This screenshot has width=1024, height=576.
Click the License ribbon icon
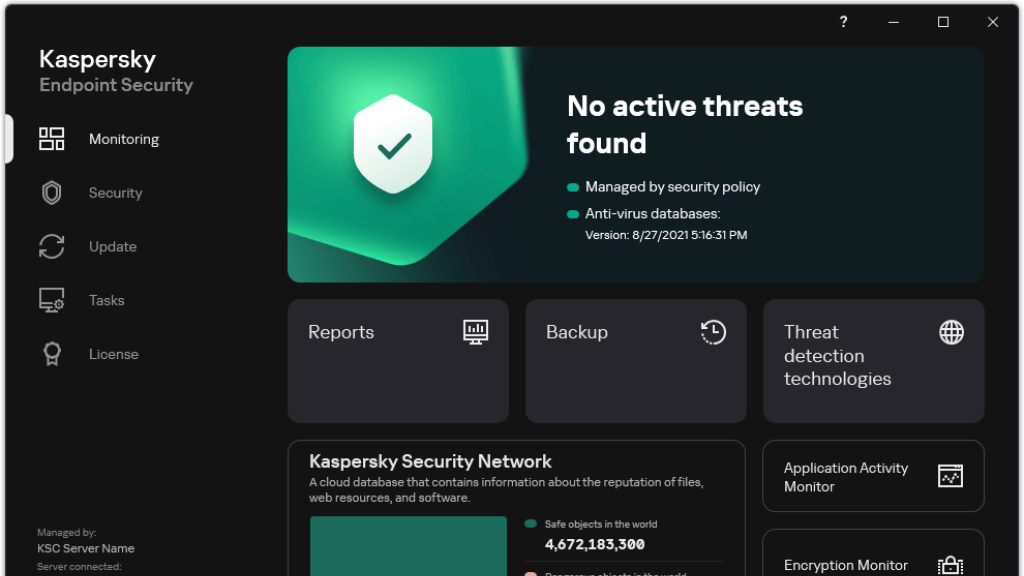[52, 354]
